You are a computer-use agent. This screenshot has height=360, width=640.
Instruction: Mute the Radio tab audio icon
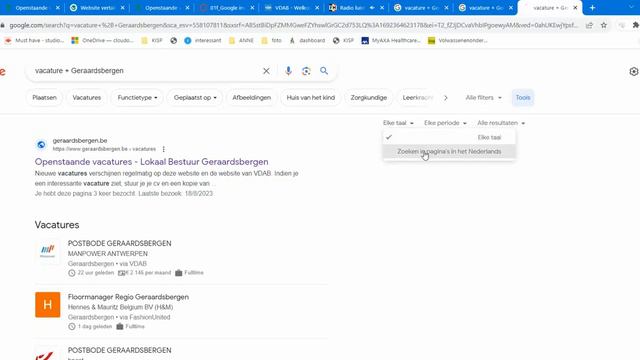pyautogui.click(x=372, y=8)
